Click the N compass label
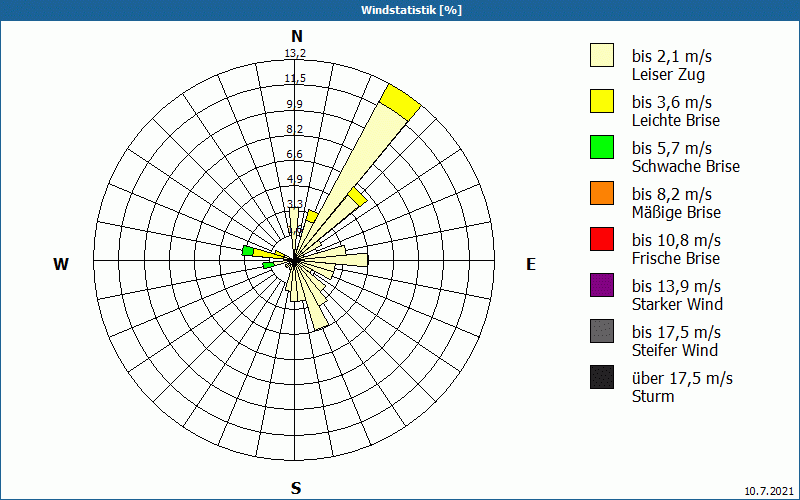Image resolution: width=800 pixels, height=500 pixels. tap(296, 36)
